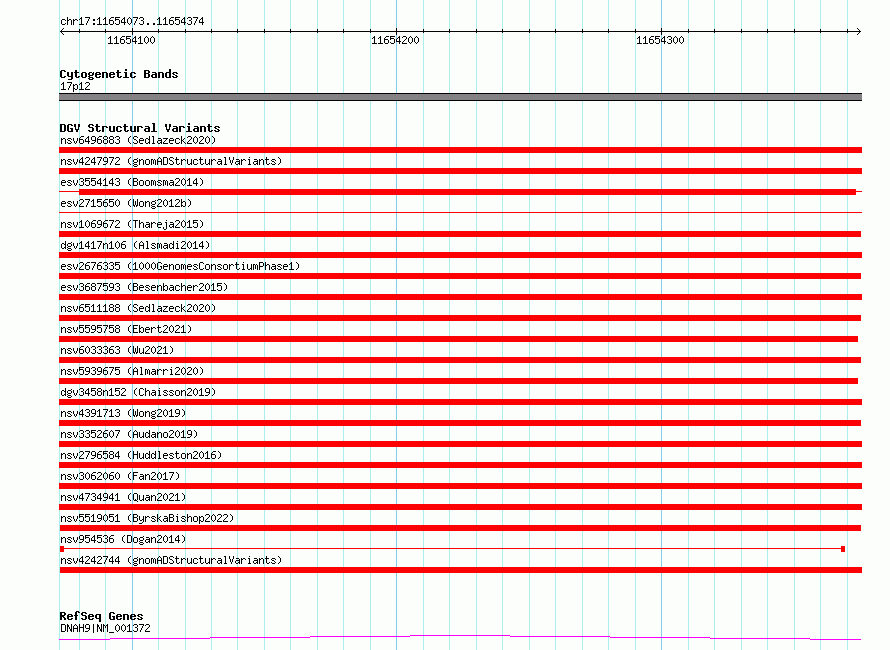The image size is (890, 650).
Task: Click the red bar under nsv3352607 Audano2019
Action: click(x=460, y=444)
